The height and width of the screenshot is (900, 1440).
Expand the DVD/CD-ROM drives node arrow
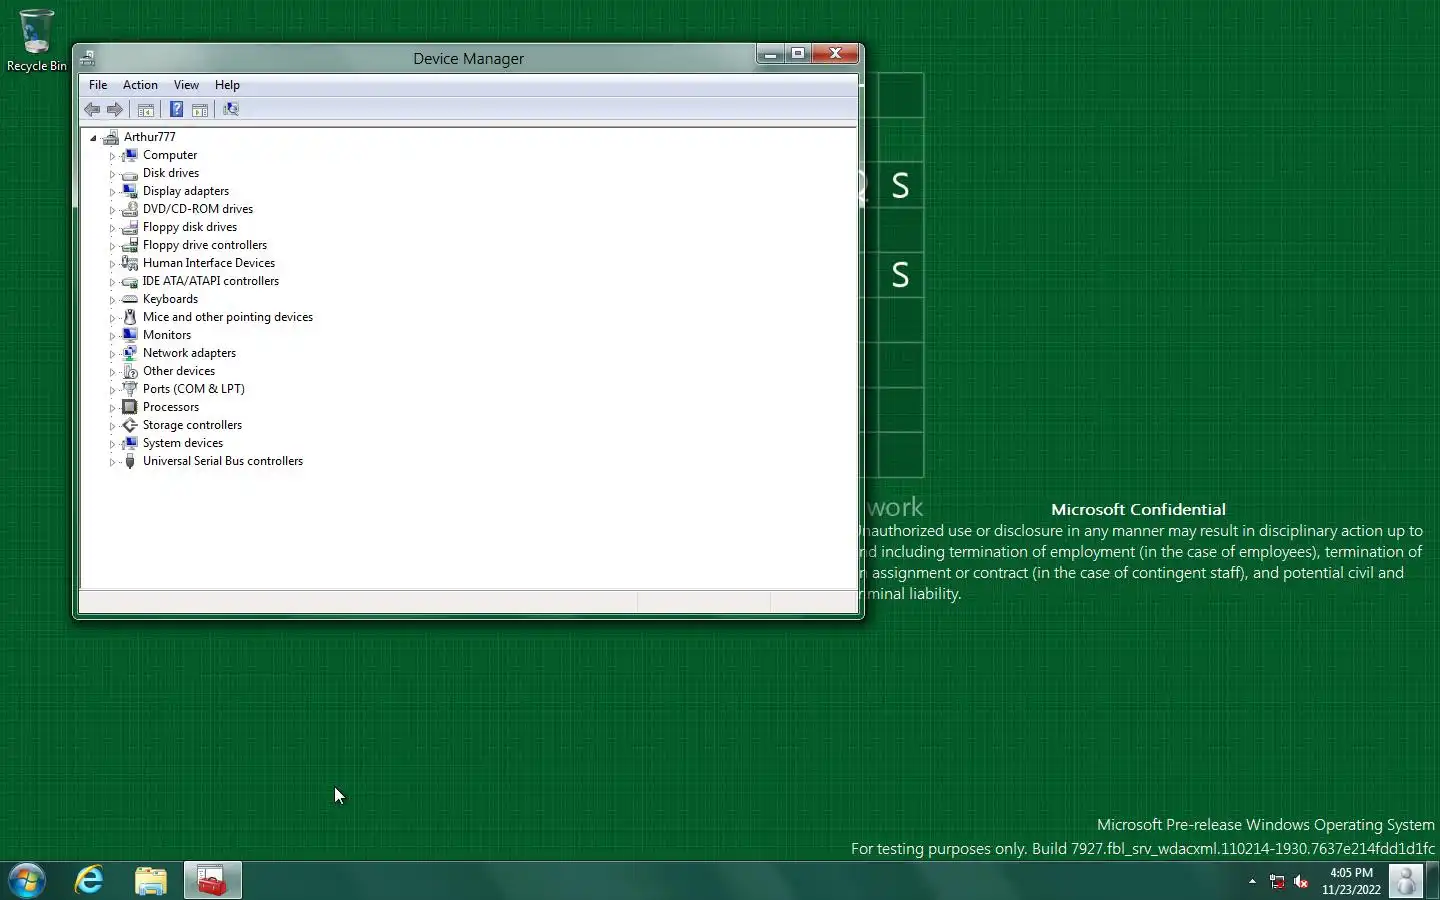click(112, 210)
